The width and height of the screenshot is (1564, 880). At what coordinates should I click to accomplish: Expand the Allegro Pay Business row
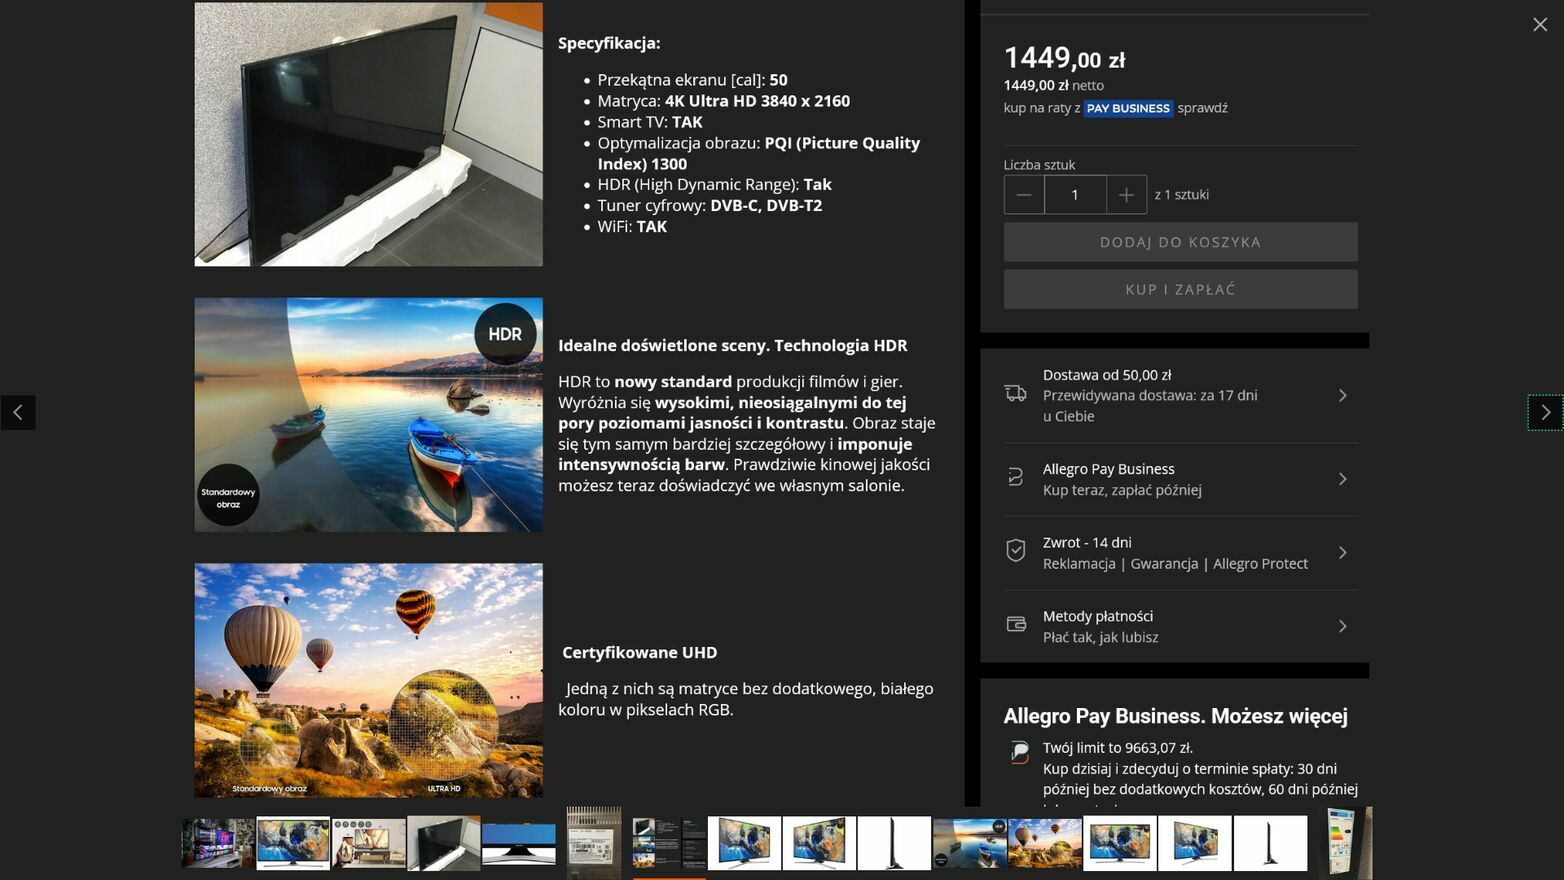[x=1180, y=479]
